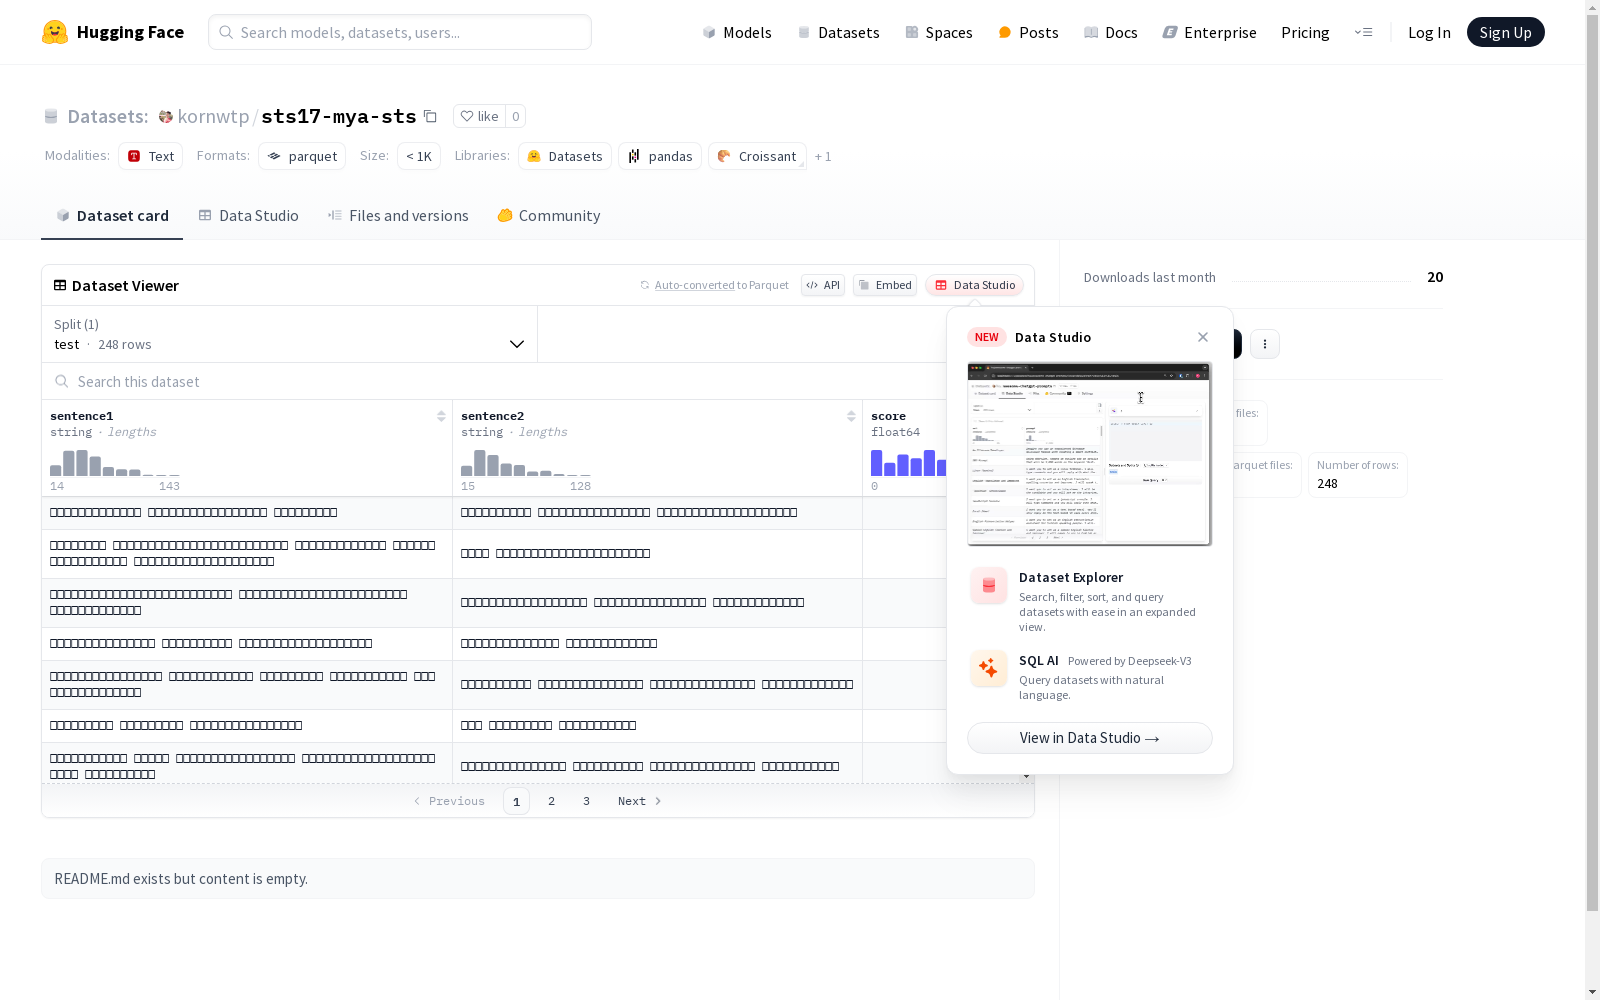Open the Posts nav item

[1028, 32]
